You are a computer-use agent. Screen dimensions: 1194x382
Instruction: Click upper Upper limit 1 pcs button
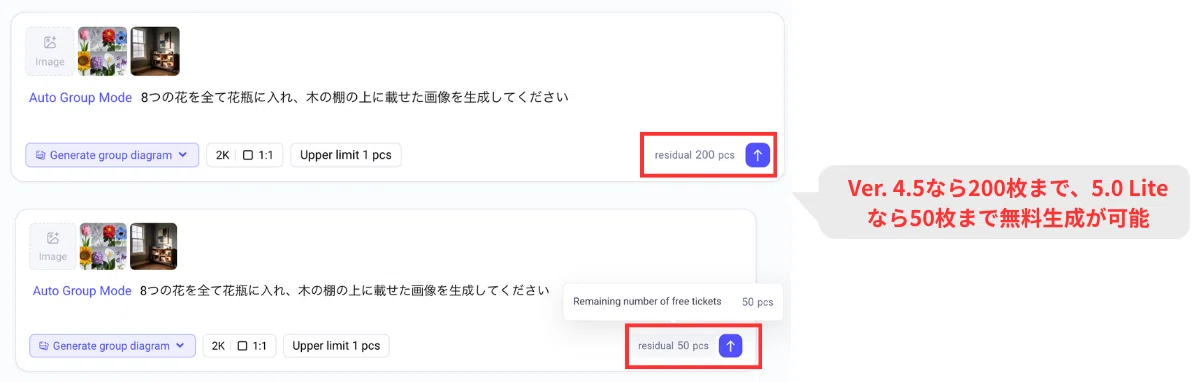[346, 154]
